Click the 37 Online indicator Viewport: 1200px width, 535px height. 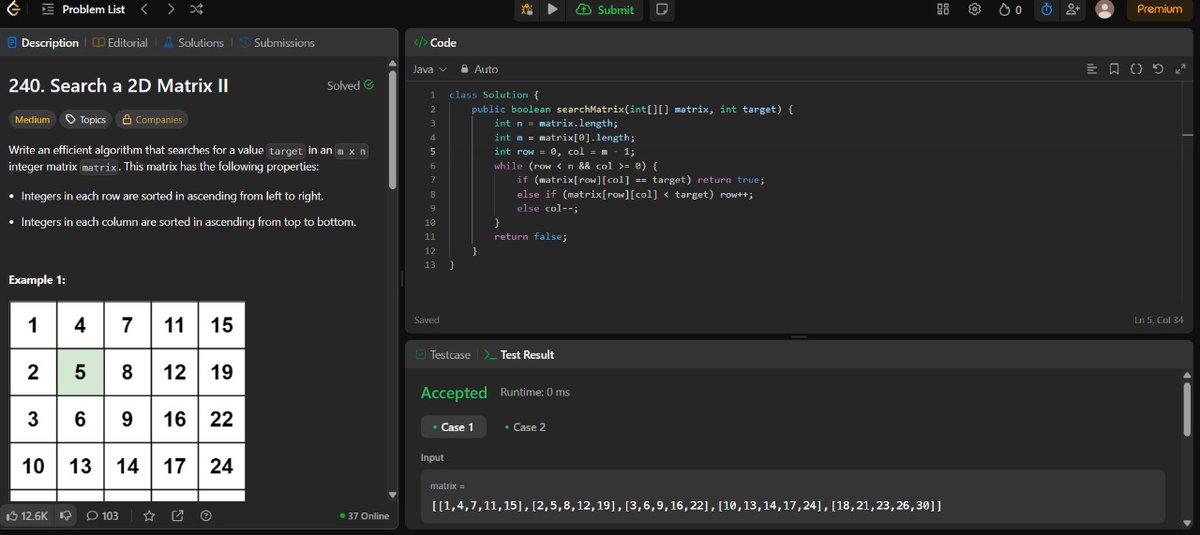[364, 516]
